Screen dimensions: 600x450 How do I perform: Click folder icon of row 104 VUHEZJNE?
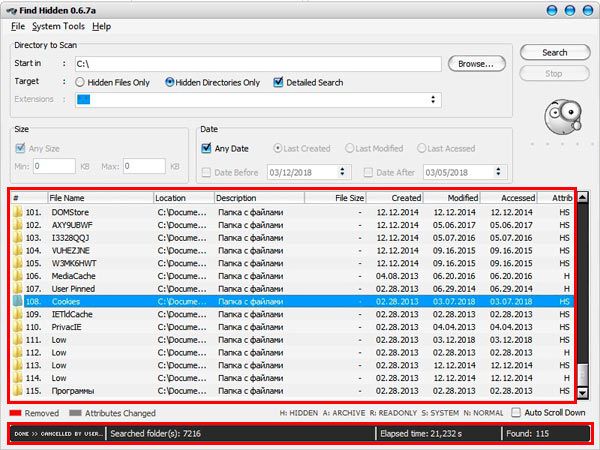tap(17, 250)
